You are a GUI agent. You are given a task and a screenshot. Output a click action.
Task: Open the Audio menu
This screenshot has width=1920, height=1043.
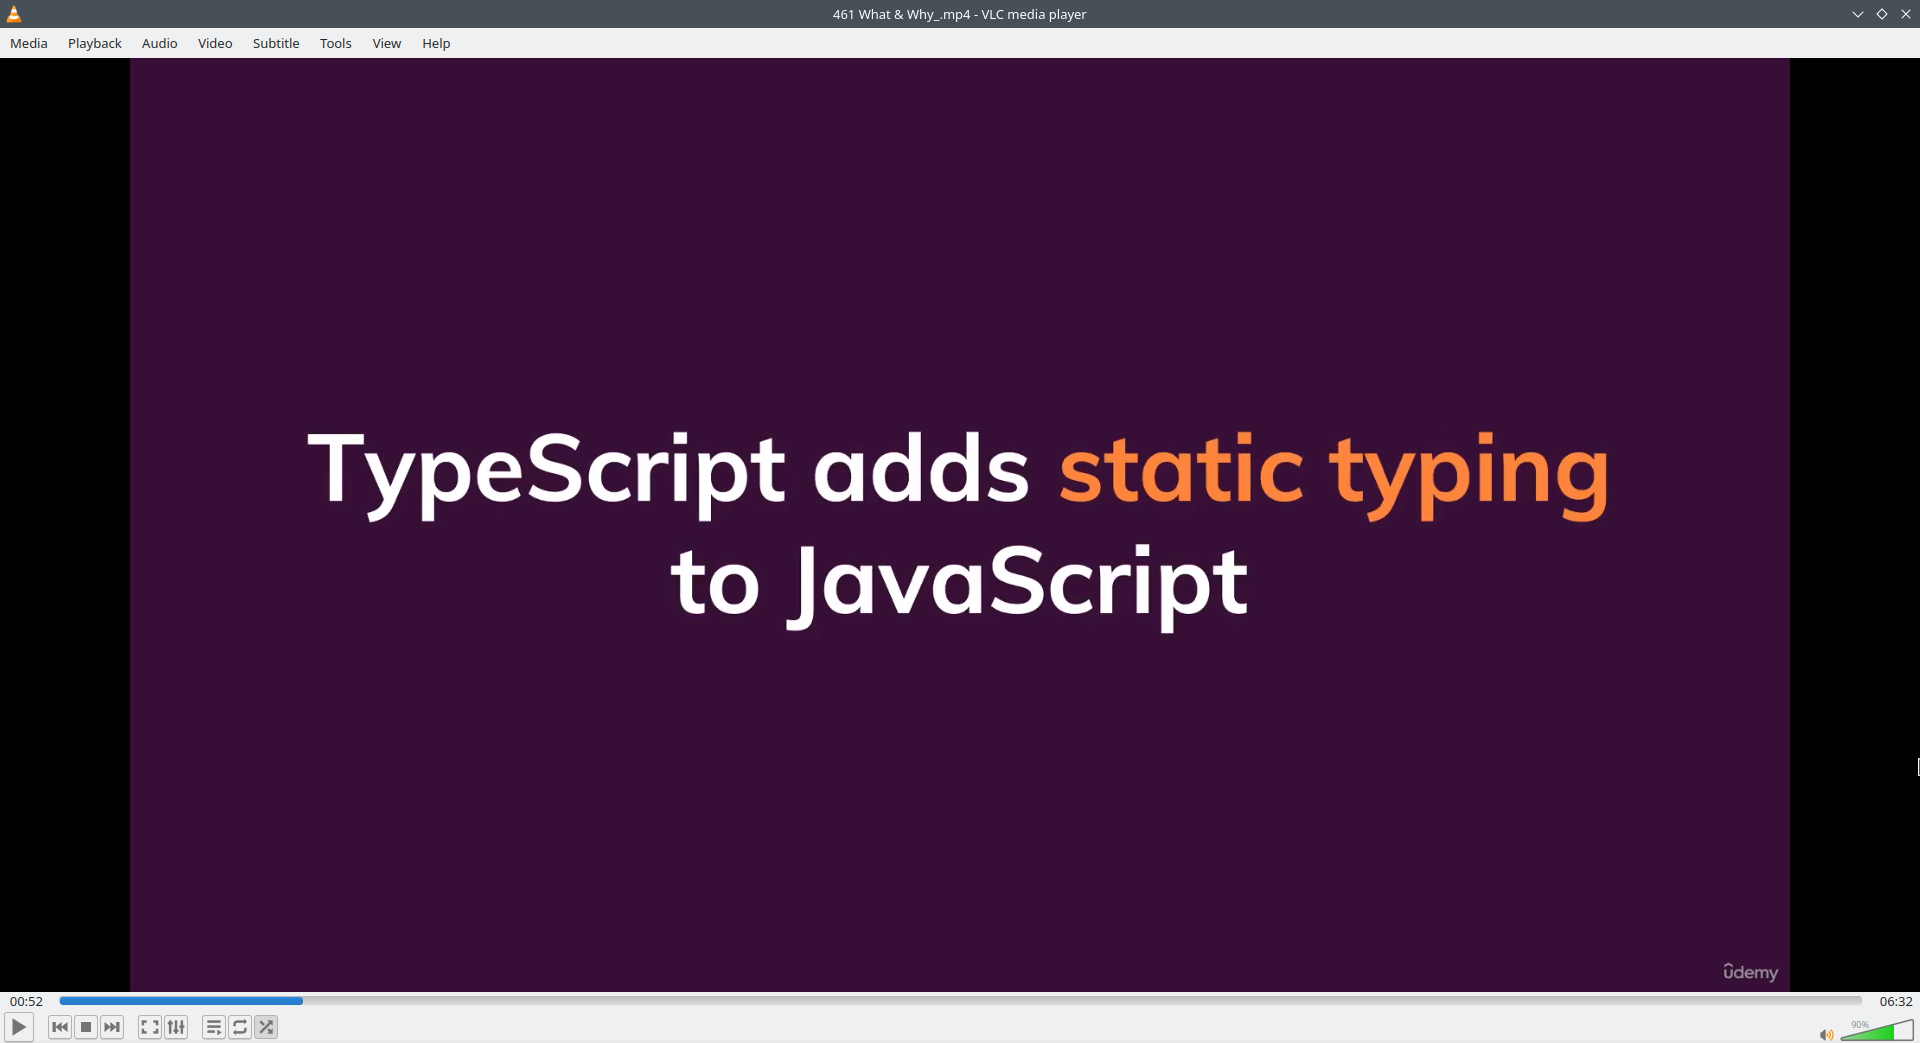(x=159, y=43)
